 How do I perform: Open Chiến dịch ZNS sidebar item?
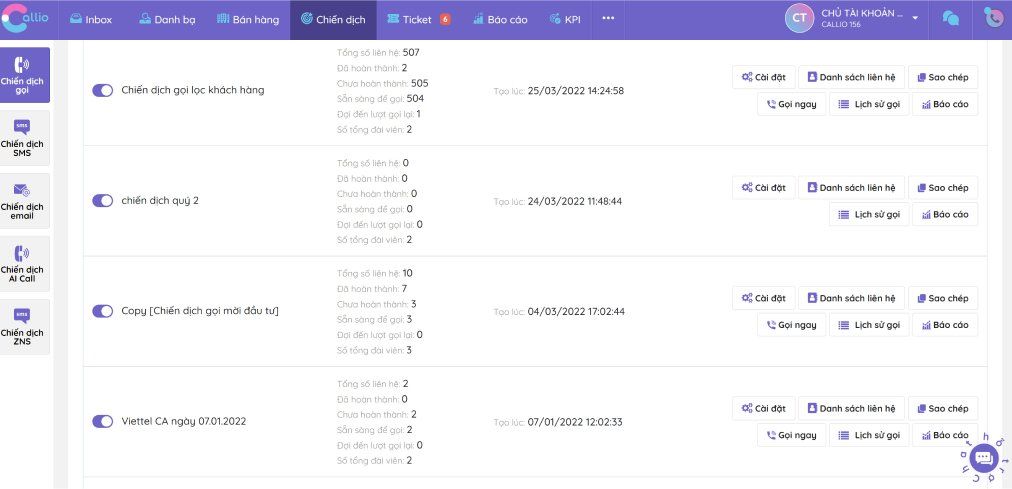point(22,327)
